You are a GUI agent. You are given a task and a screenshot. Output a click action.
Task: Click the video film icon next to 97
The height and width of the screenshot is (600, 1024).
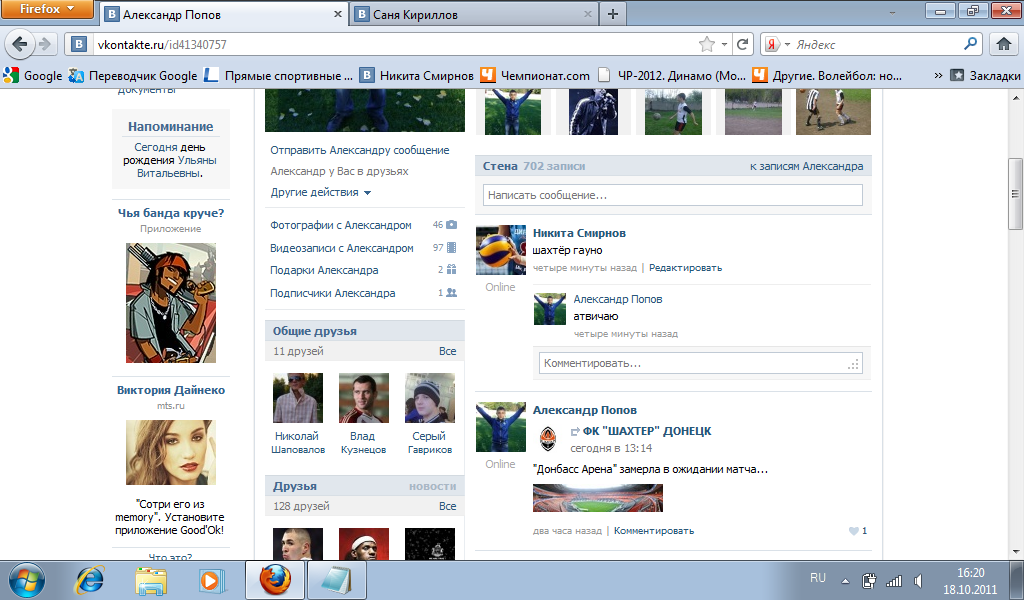(451, 247)
